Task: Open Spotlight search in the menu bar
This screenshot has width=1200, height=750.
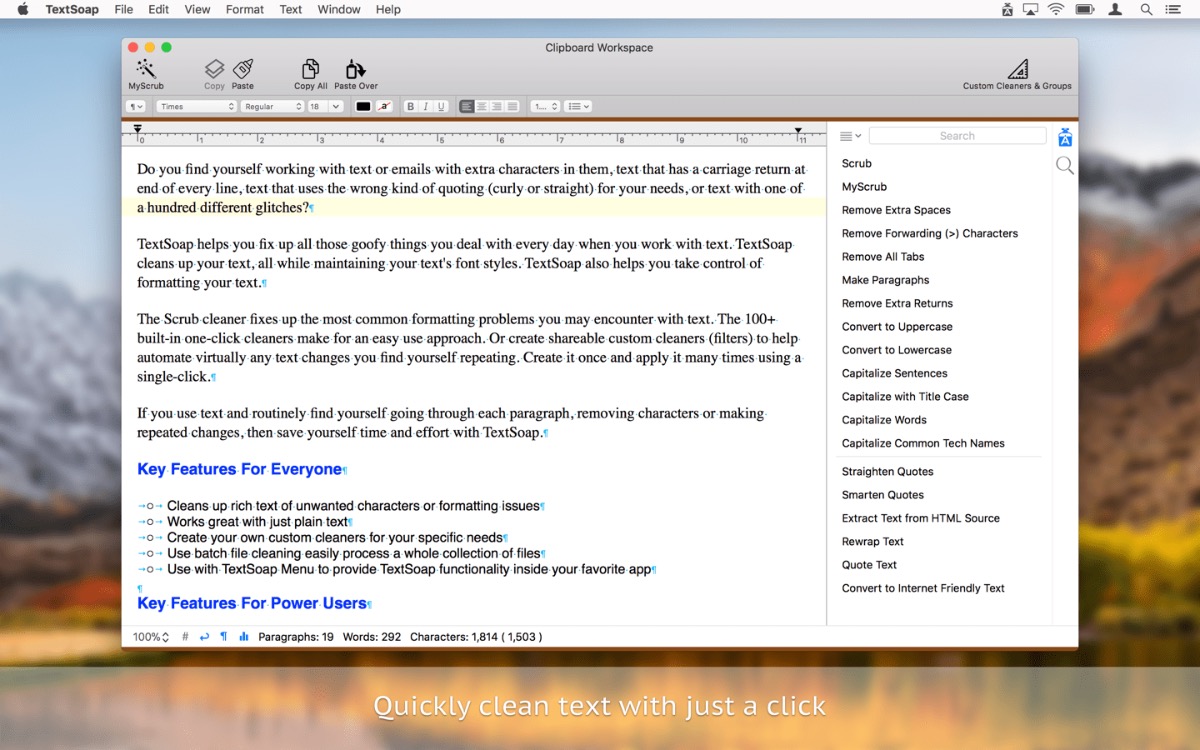Action: [1147, 9]
